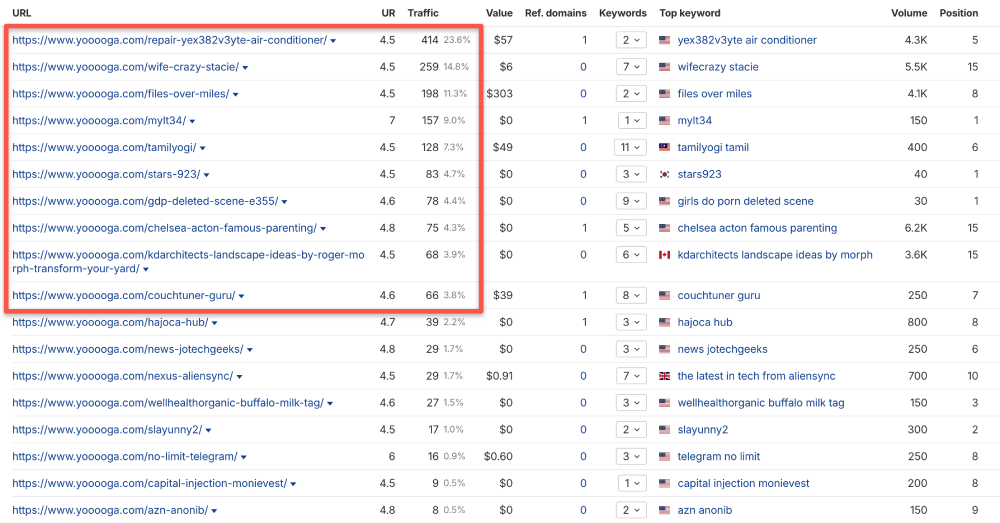Viewport: 1000px width, 523px height.
Task: Click the UR value 7 for mylt34
Action: click(392, 121)
